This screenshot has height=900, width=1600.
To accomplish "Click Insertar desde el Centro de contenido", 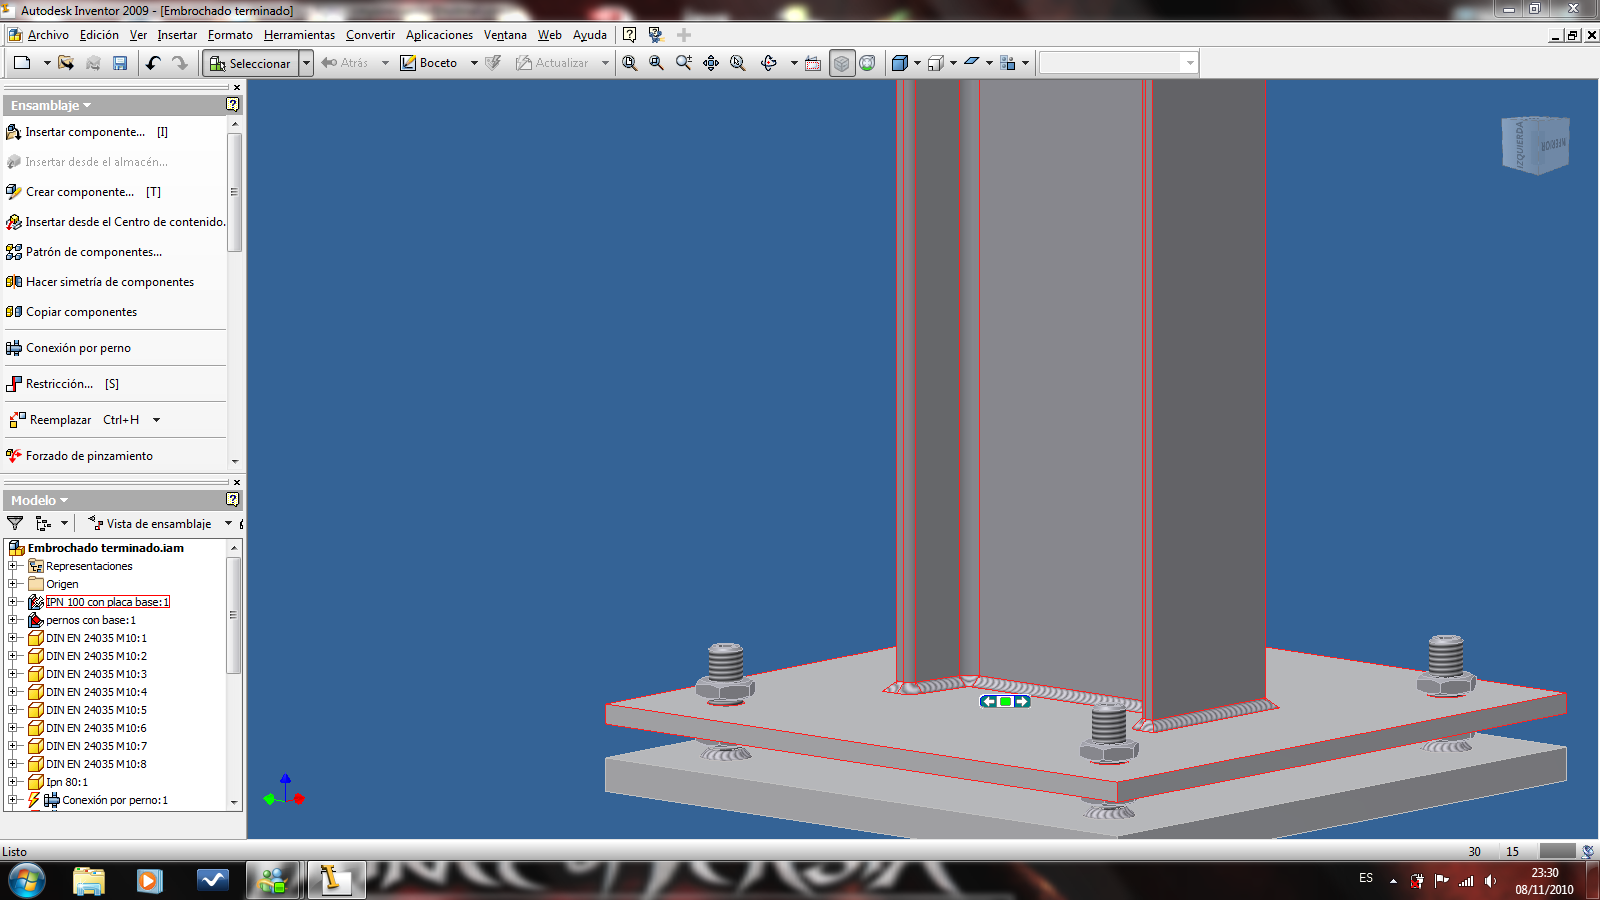I will [x=115, y=222].
